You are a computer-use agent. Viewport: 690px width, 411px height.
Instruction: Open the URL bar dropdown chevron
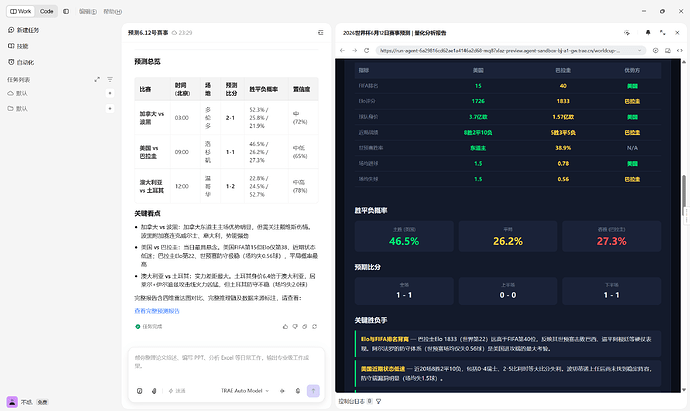(639, 51)
